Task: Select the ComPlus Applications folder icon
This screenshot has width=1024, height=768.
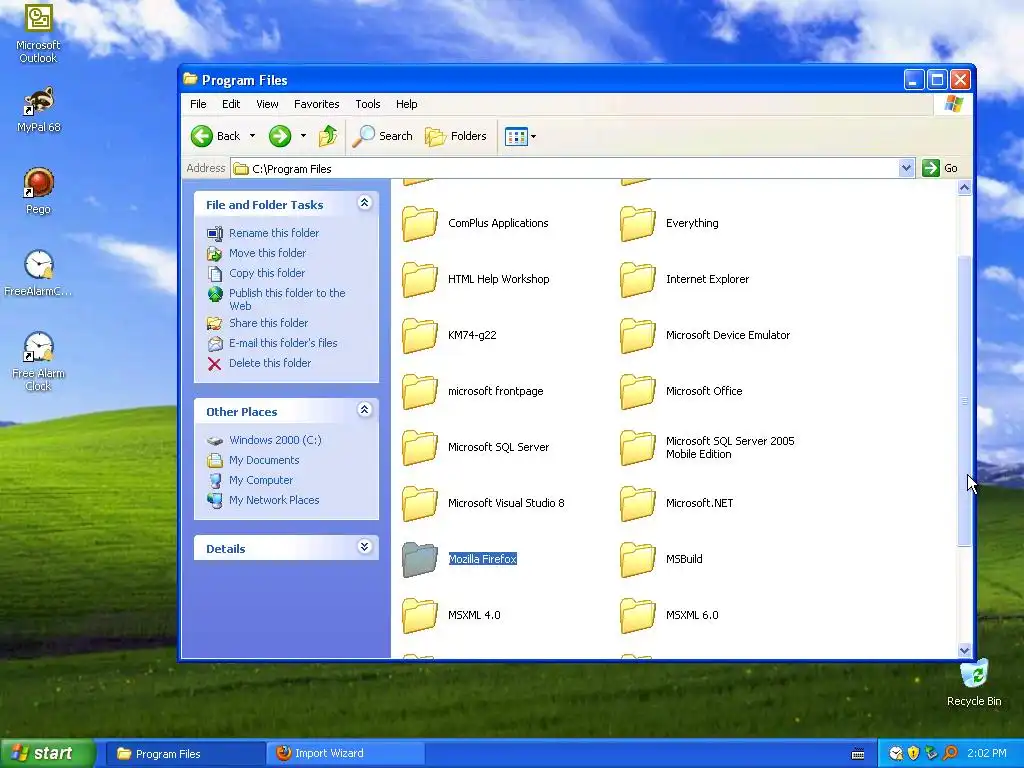Action: tap(419, 223)
